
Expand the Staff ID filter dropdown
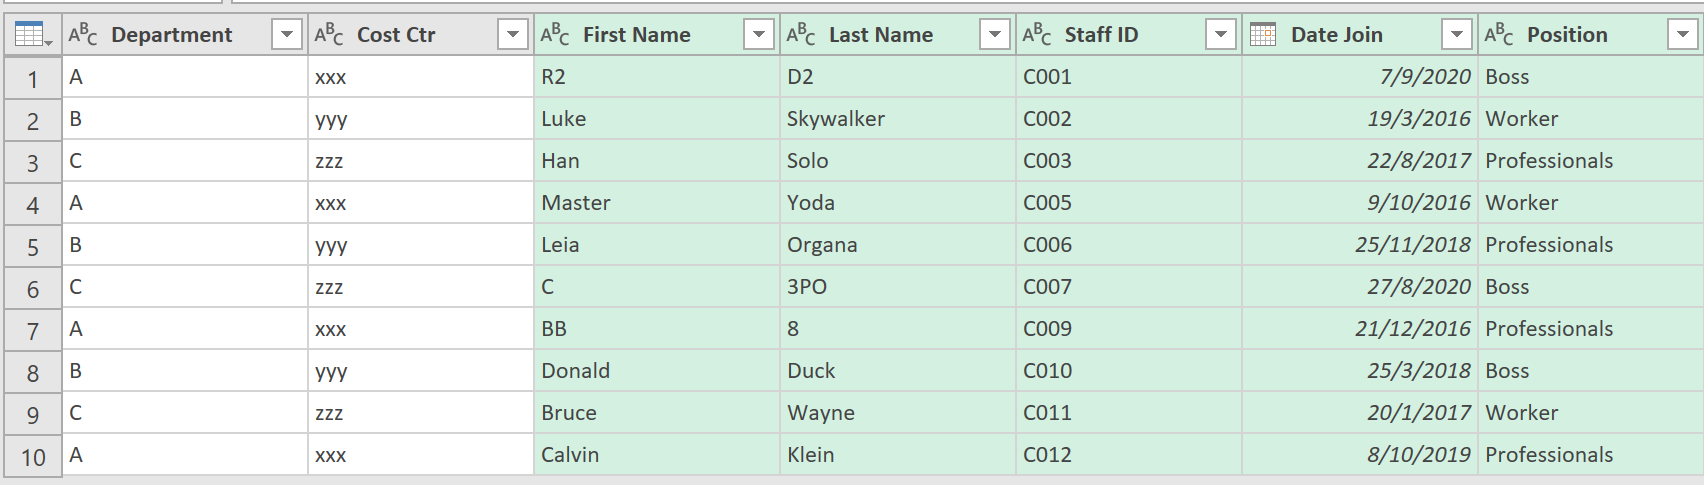1221,35
